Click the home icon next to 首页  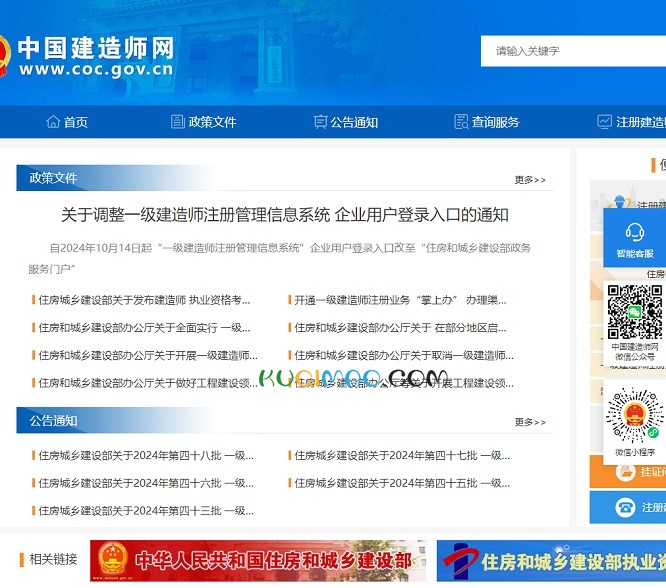53,122
